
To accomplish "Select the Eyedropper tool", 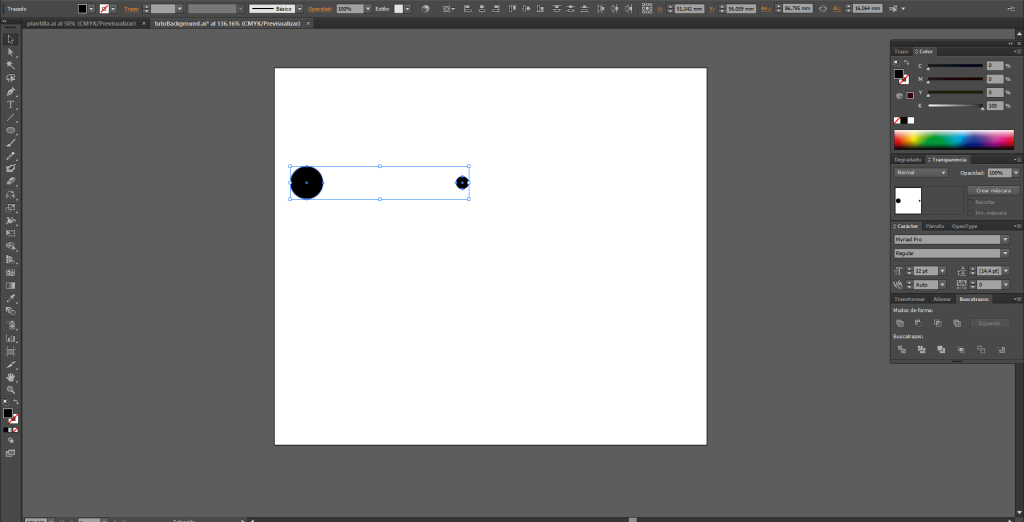I will (x=10, y=299).
